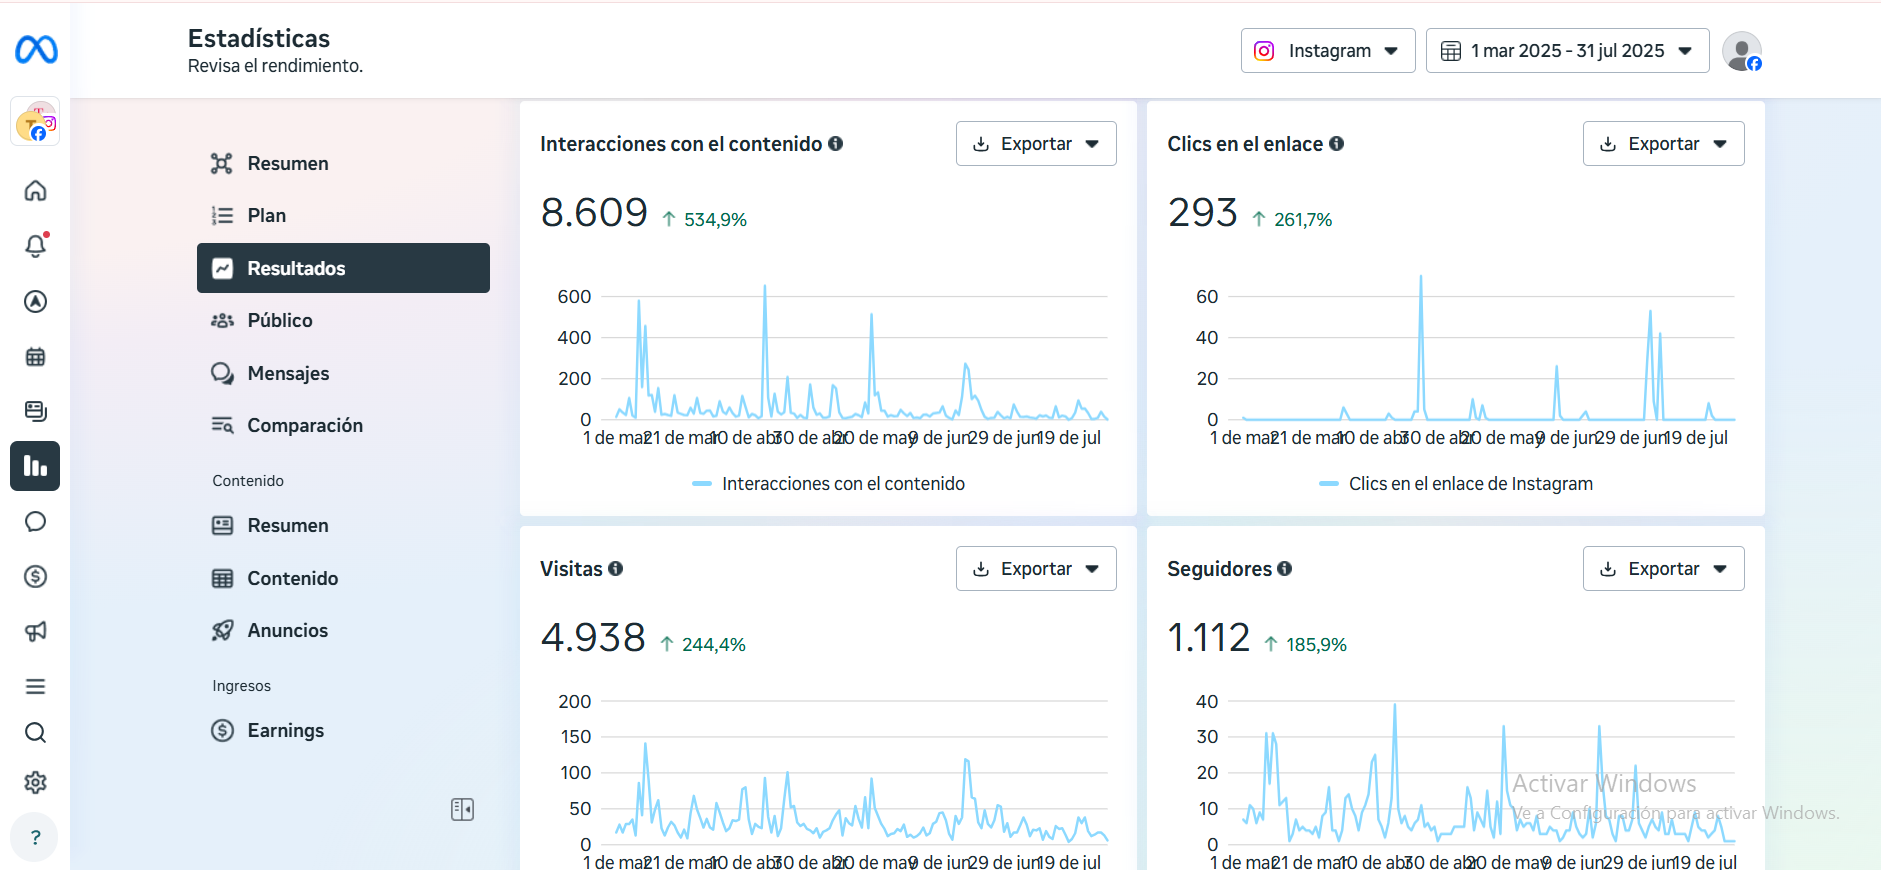The width and height of the screenshot is (1881, 870).
Task: Open the help question mark icon
Action: click(x=35, y=837)
